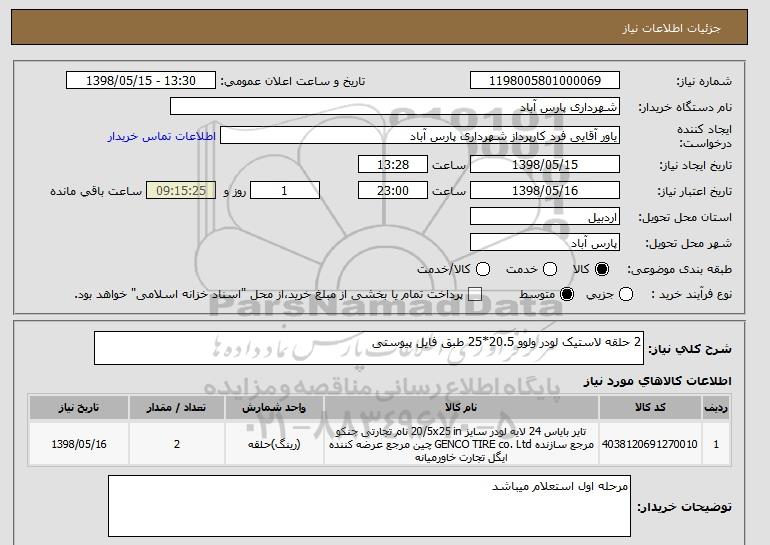Click the نام کالا column header
Screen dimensions: 770x545
pyautogui.click(x=461, y=408)
